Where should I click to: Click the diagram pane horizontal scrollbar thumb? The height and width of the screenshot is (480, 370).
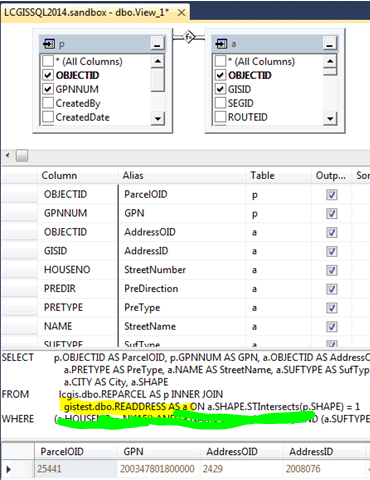click(x=22, y=155)
